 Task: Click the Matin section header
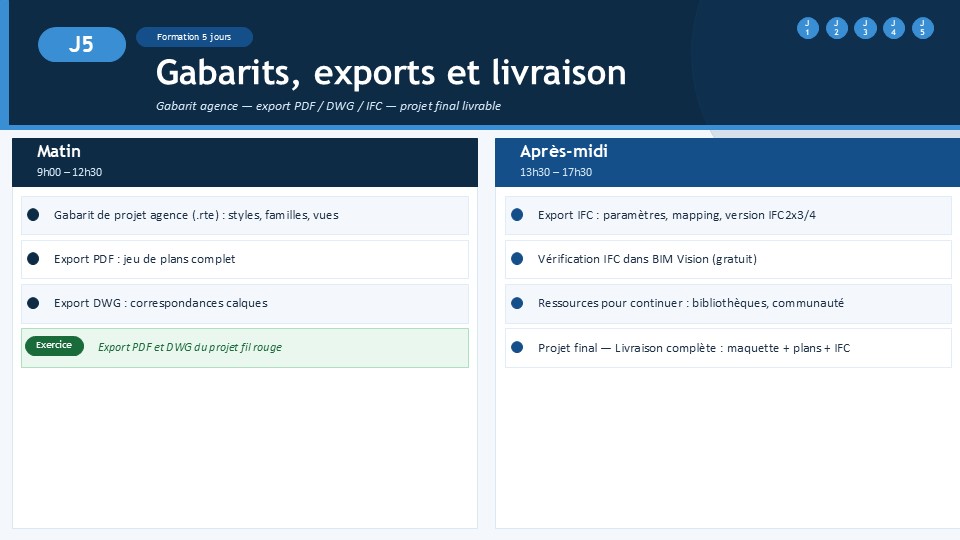tap(245, 162)
